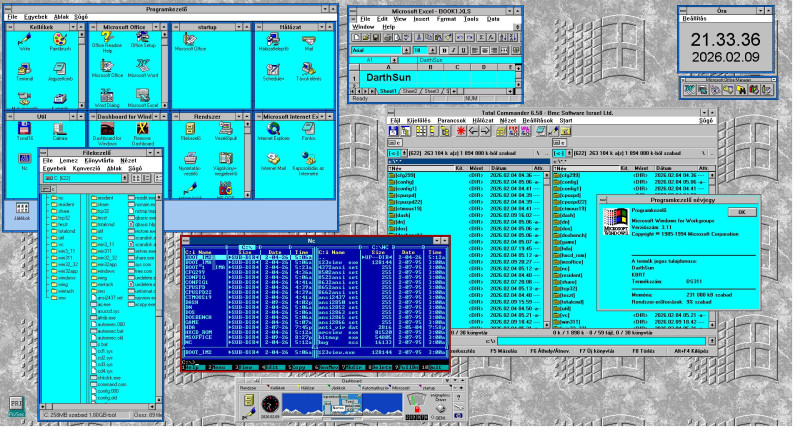Image resolution: width=800 pixels, height=434 pixels.
Task: Click the Undo icon in Excel toolbar
Action: point(460,37)
